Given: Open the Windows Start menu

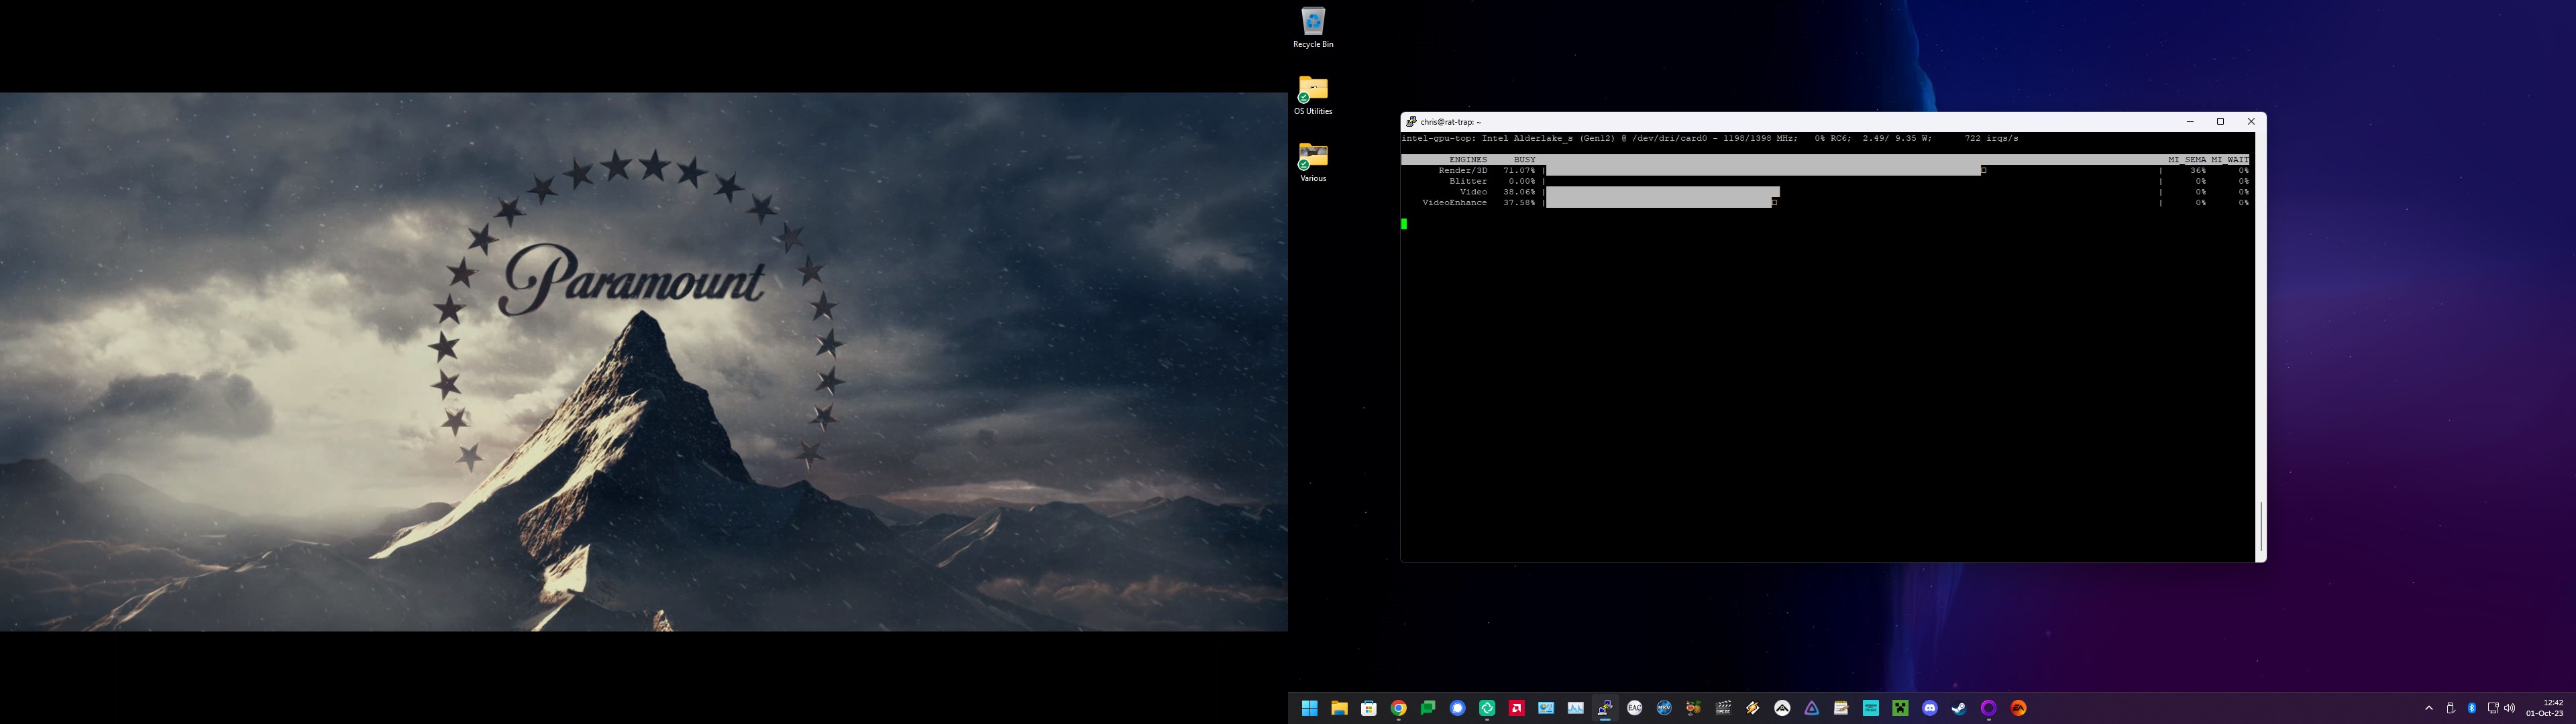Looking at the screenshot, I should point(1310,708).
